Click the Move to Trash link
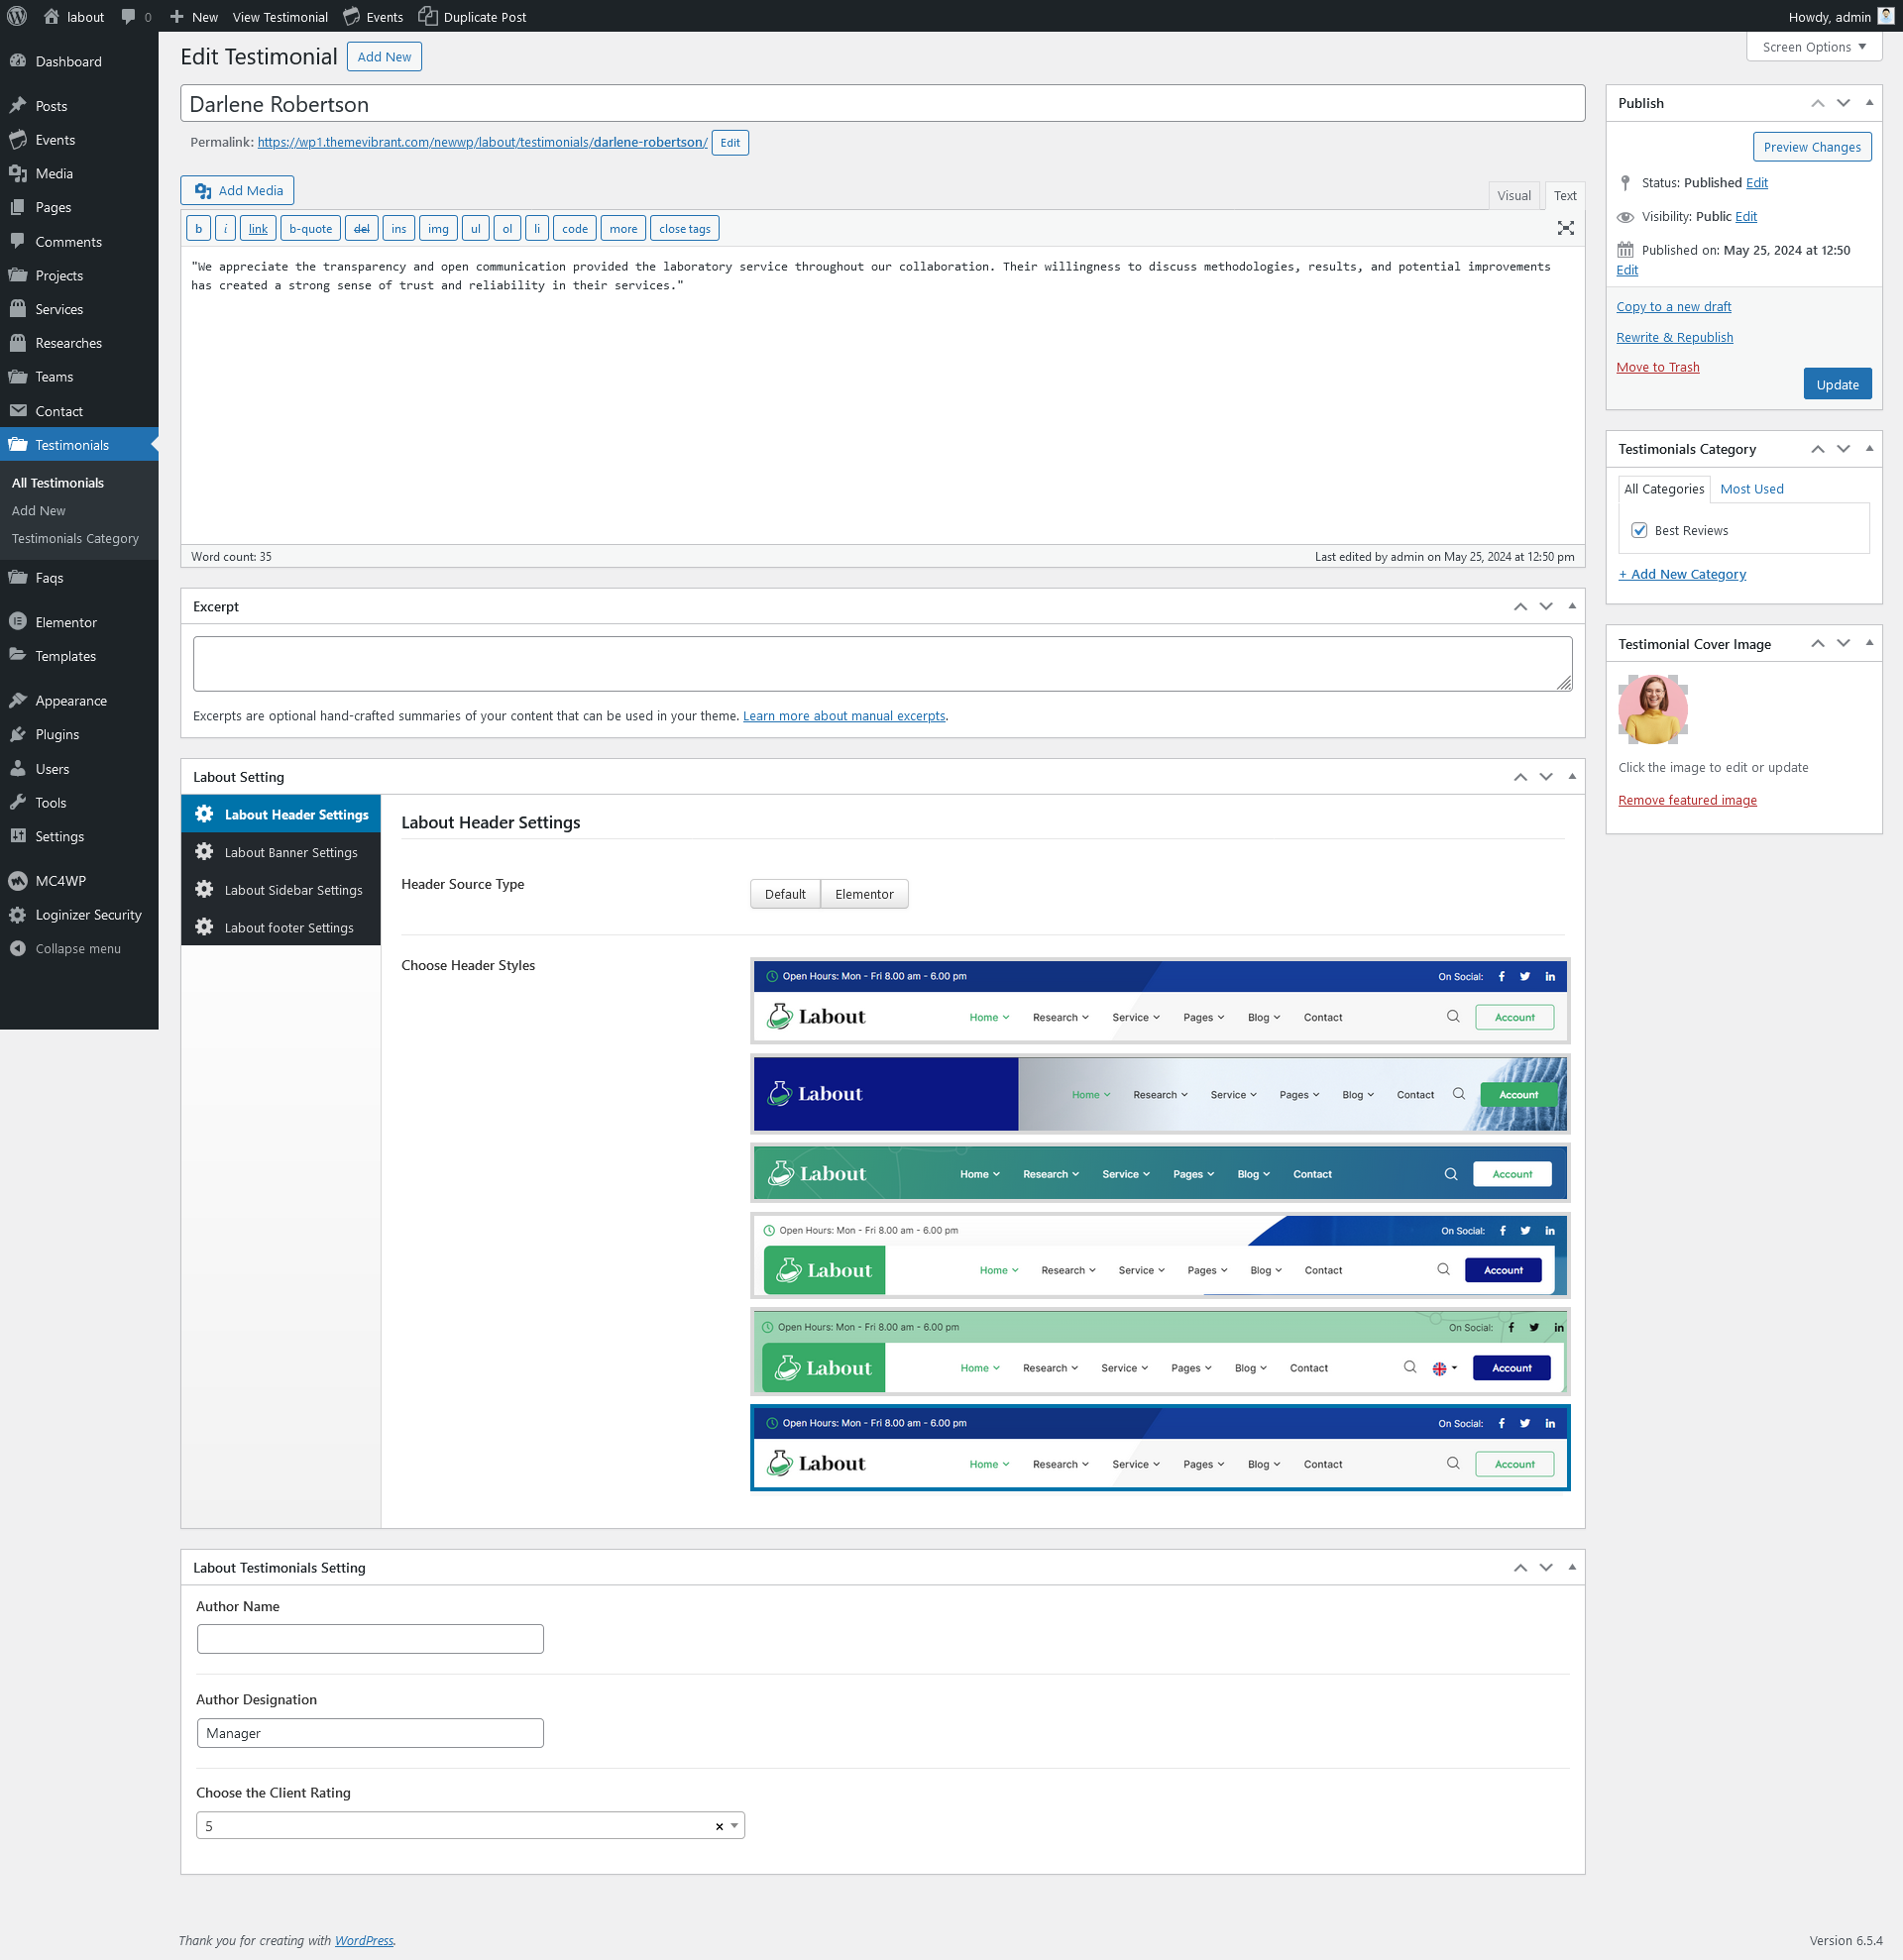Image resolution: width=1903 pixels, height=1960 pixels. pyautogui.click(x=1657, y=367)
